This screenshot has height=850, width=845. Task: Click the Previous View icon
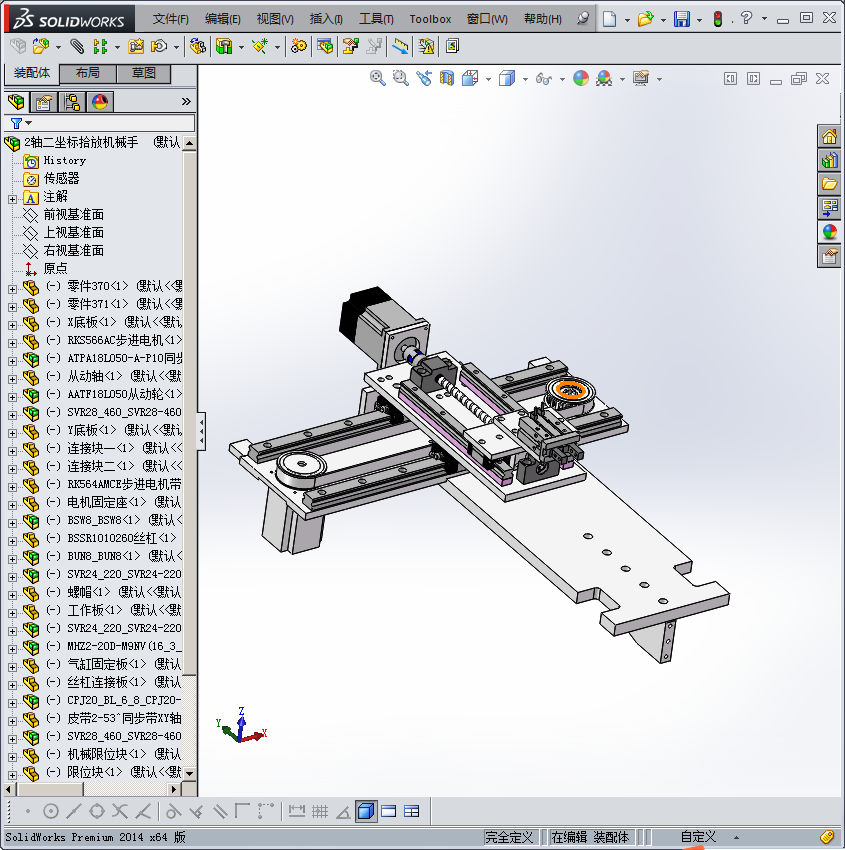424,79
